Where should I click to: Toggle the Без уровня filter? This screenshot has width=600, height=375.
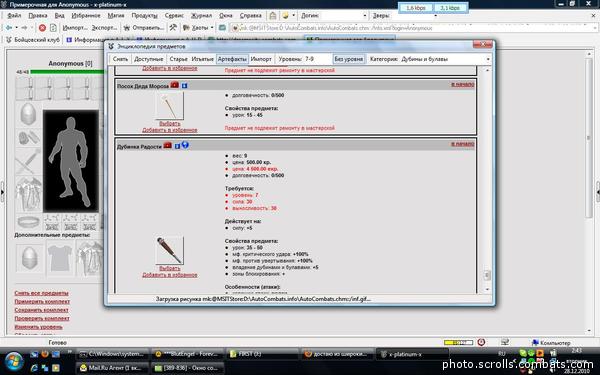coord(349,59)
